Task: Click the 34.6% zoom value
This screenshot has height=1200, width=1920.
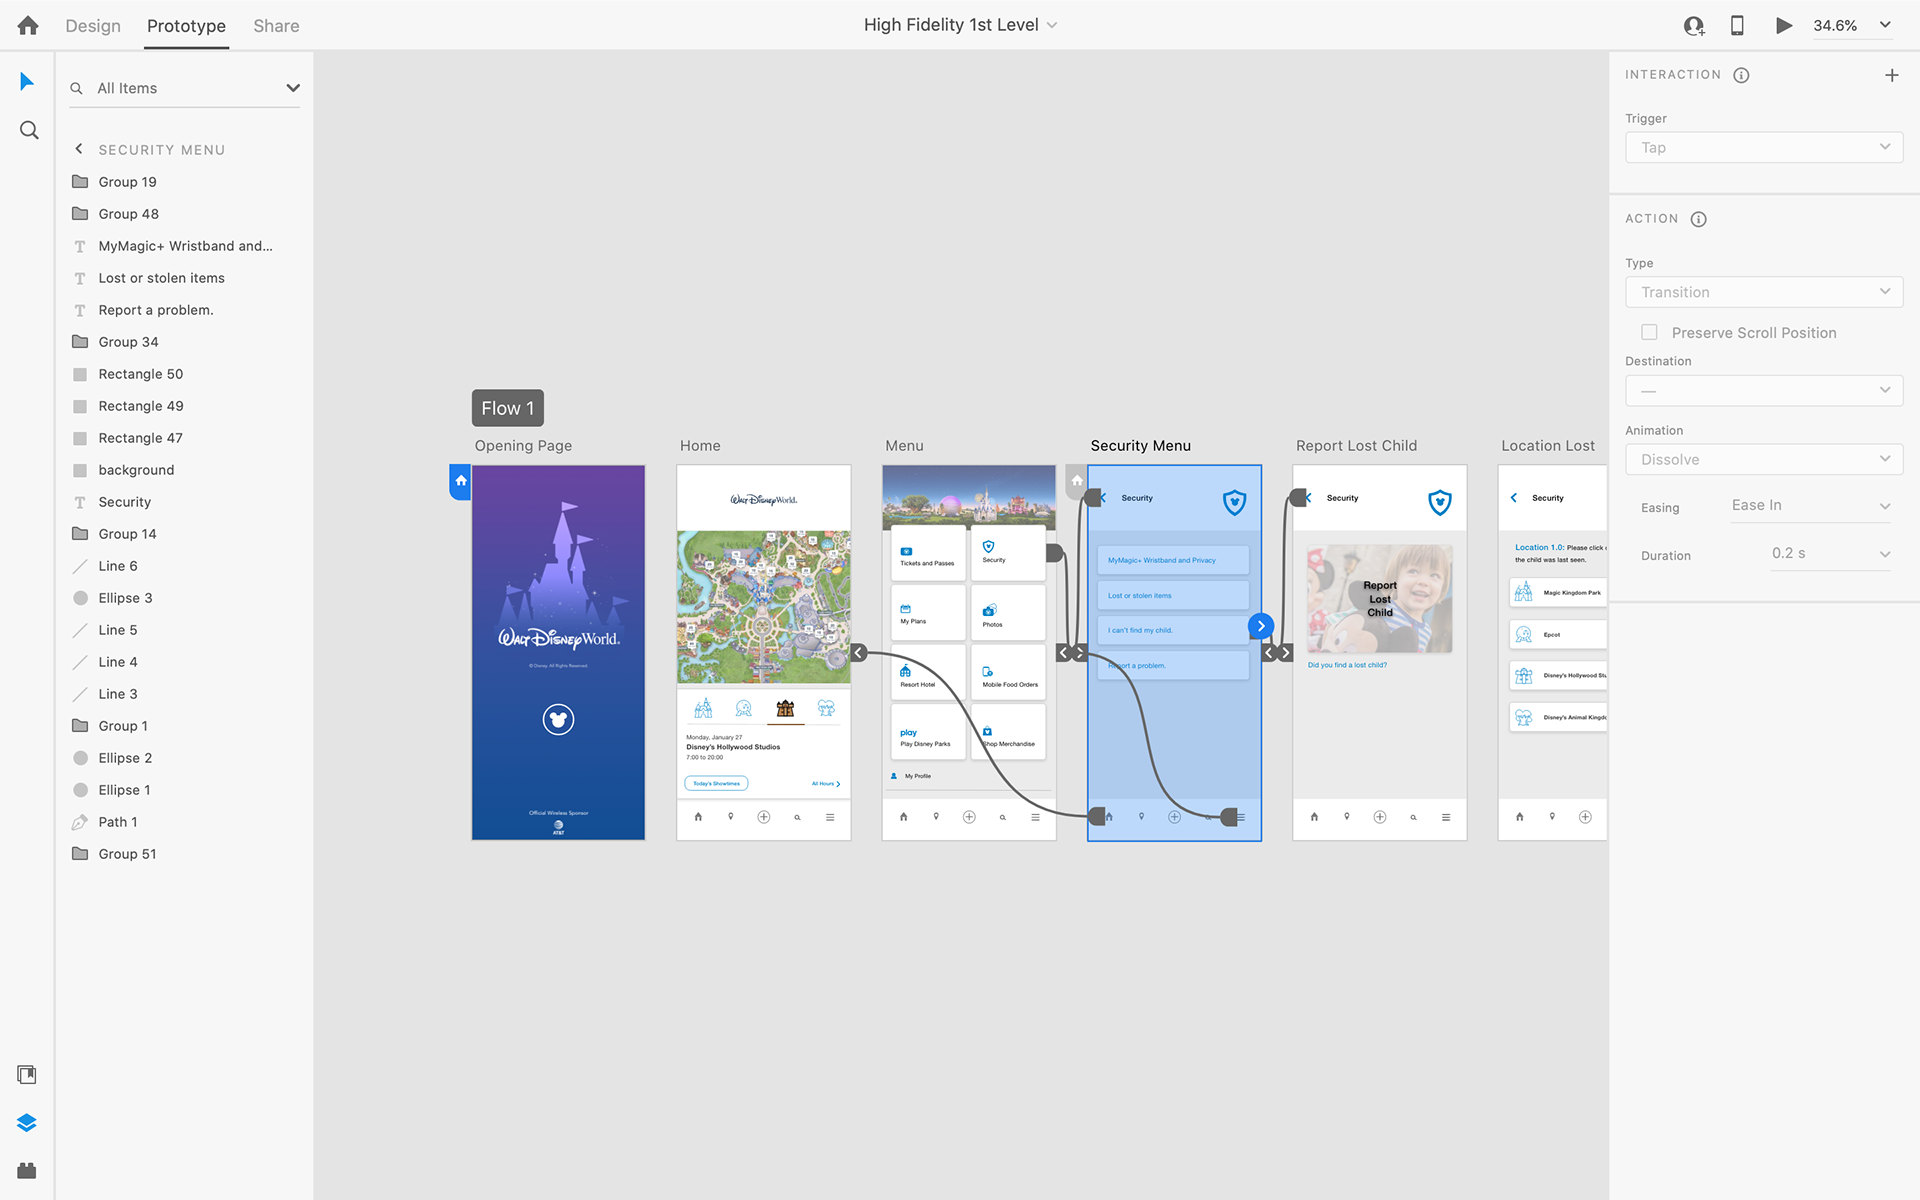Action: tap(1835, 26)
